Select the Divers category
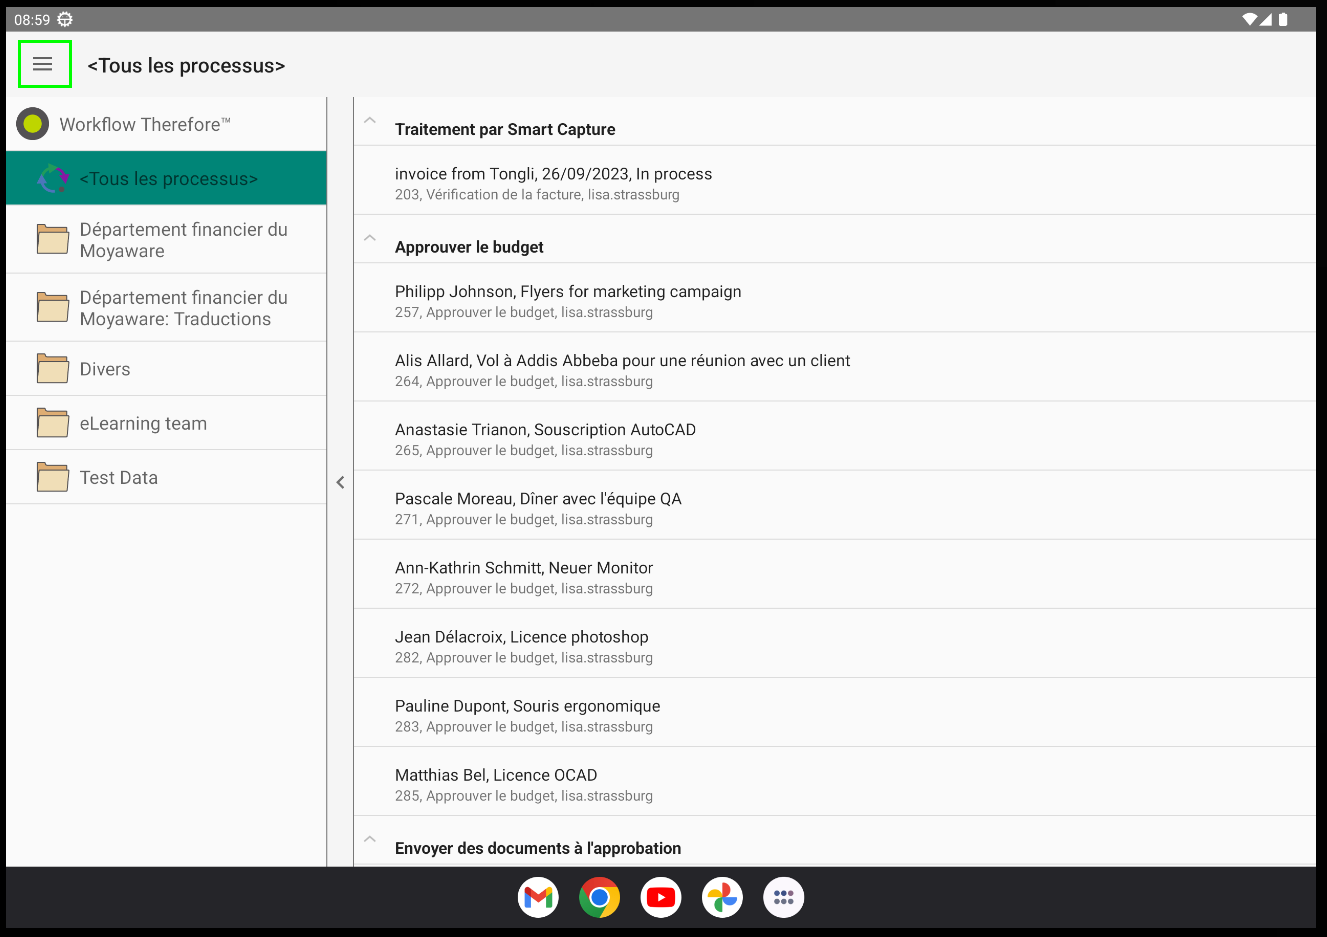1327x937 pixels. coord(166,369)
